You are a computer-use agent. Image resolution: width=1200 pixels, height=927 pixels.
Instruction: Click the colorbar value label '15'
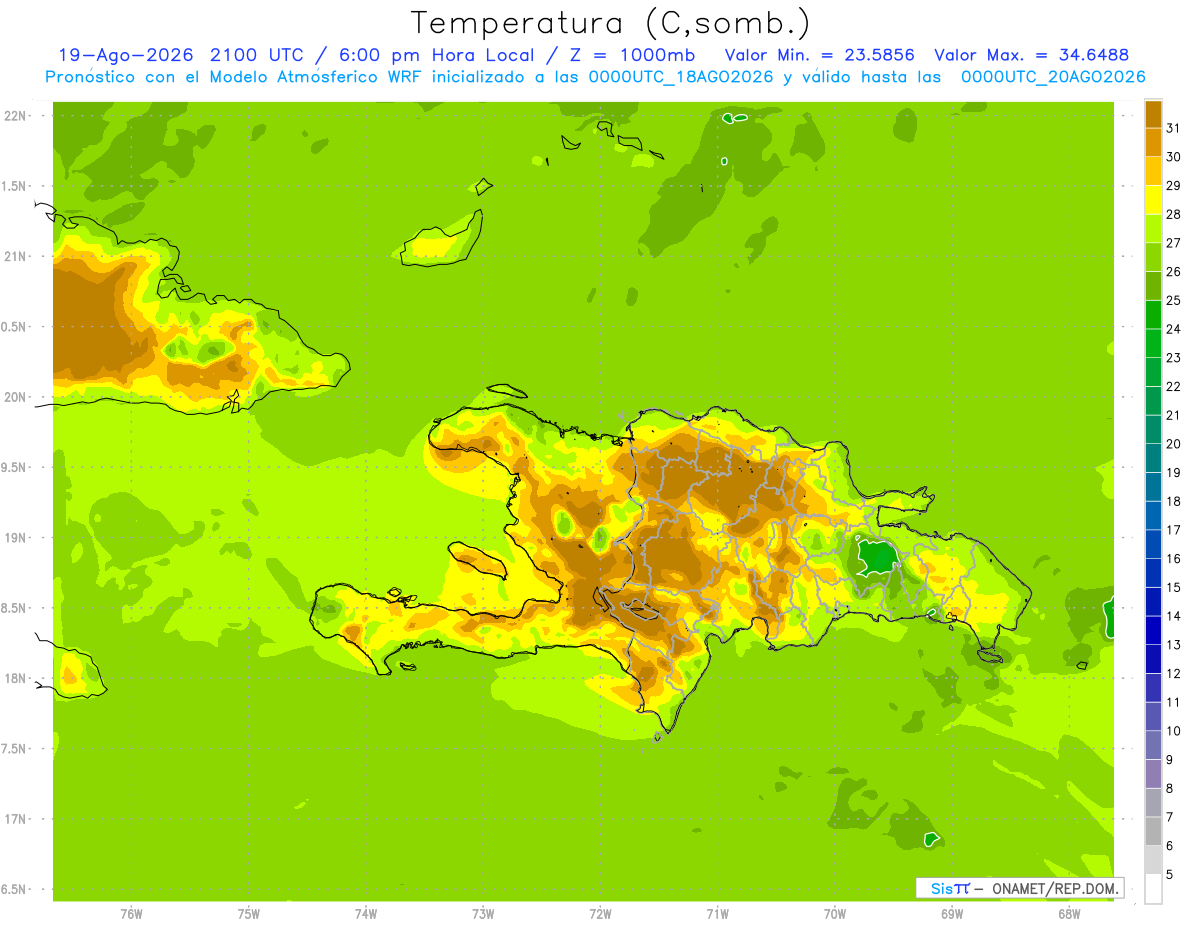[x=1174, y=587]
